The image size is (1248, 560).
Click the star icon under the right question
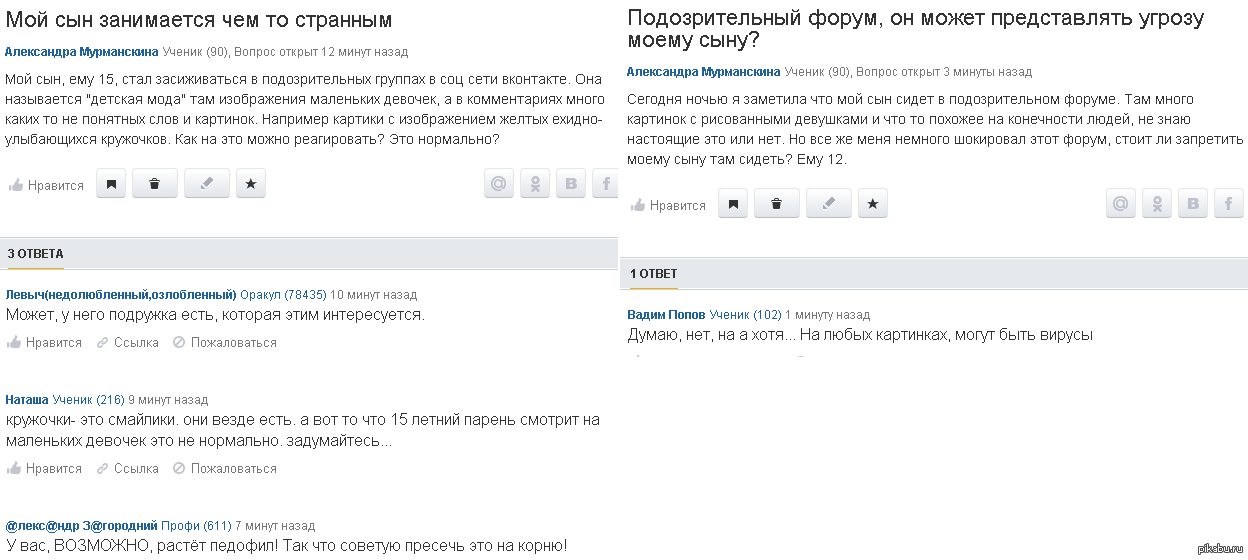[873, 204]
